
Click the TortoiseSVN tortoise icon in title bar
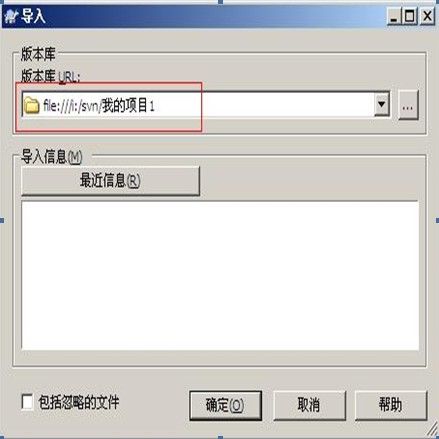point(11,17)
